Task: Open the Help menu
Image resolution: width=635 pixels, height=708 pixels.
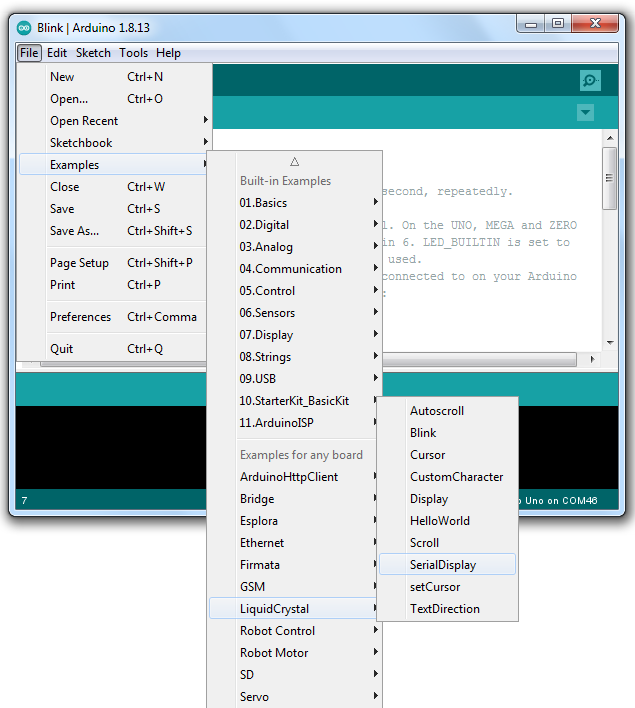Action: pos(168,53)
